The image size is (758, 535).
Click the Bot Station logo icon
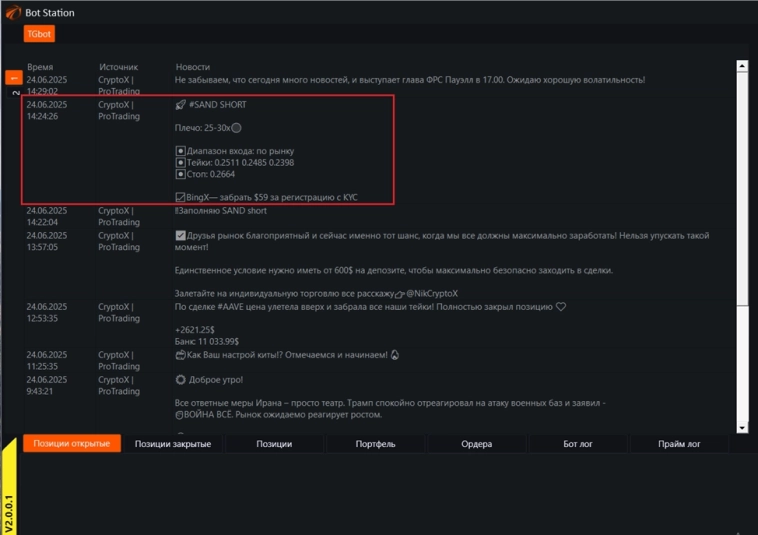coord(12,13)
